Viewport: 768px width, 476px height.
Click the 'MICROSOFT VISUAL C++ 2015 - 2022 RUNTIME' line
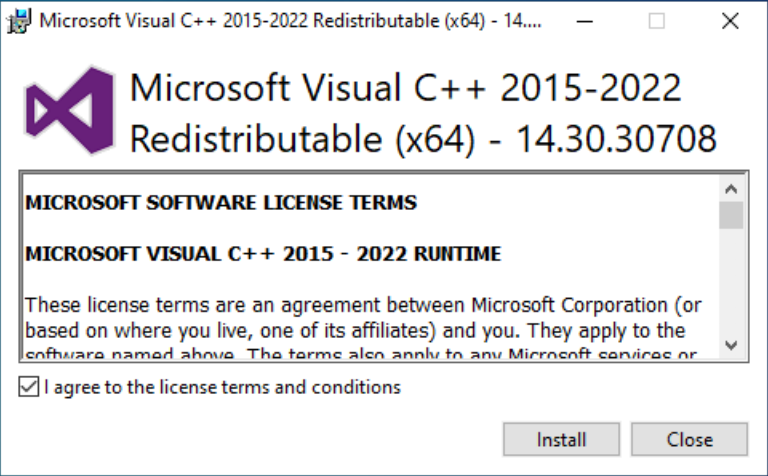263,254
